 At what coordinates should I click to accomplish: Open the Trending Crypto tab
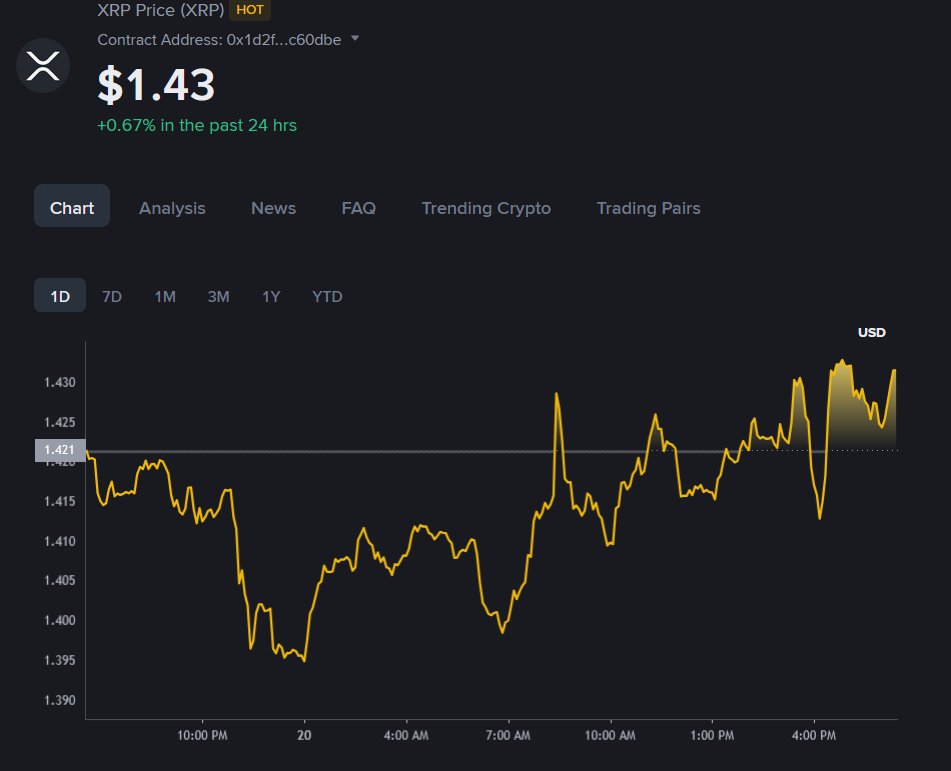[x=486, y=208]
